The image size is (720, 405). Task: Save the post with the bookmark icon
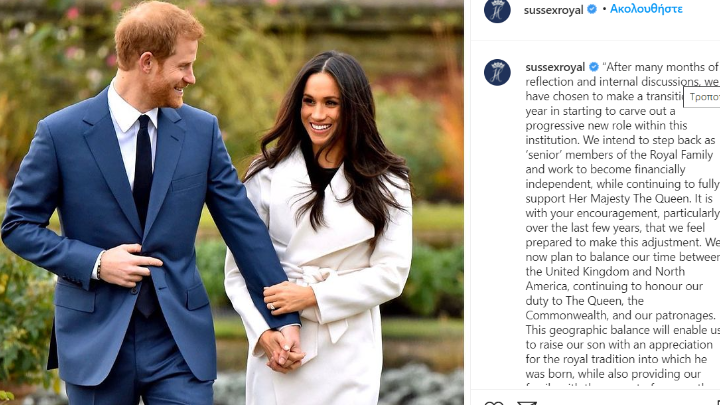pyautogui.click(x=718, y=403)
